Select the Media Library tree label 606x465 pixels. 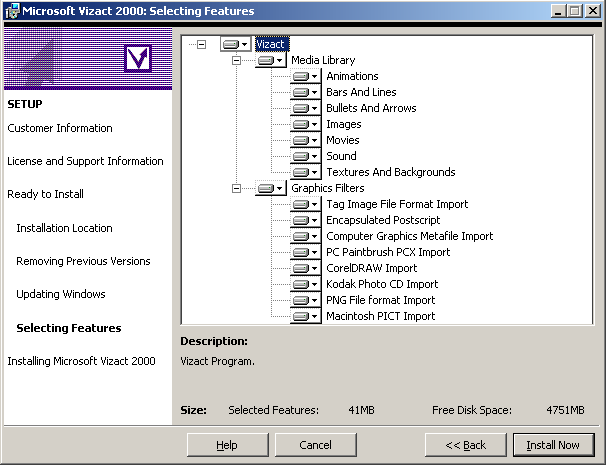[323, 60]
